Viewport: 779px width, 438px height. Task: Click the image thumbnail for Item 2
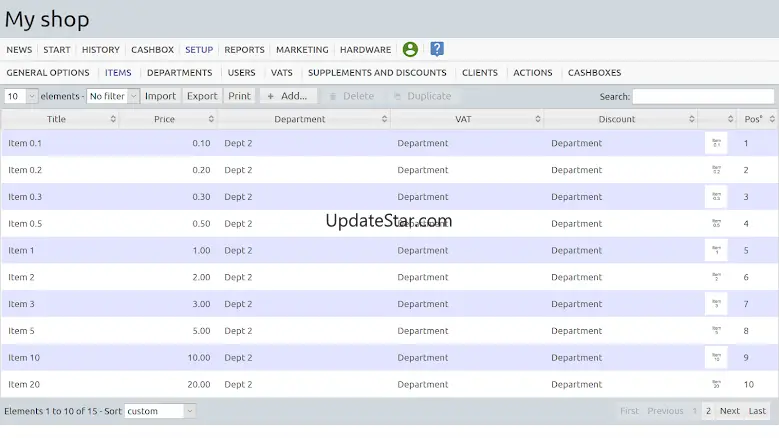tap(716, 277)
